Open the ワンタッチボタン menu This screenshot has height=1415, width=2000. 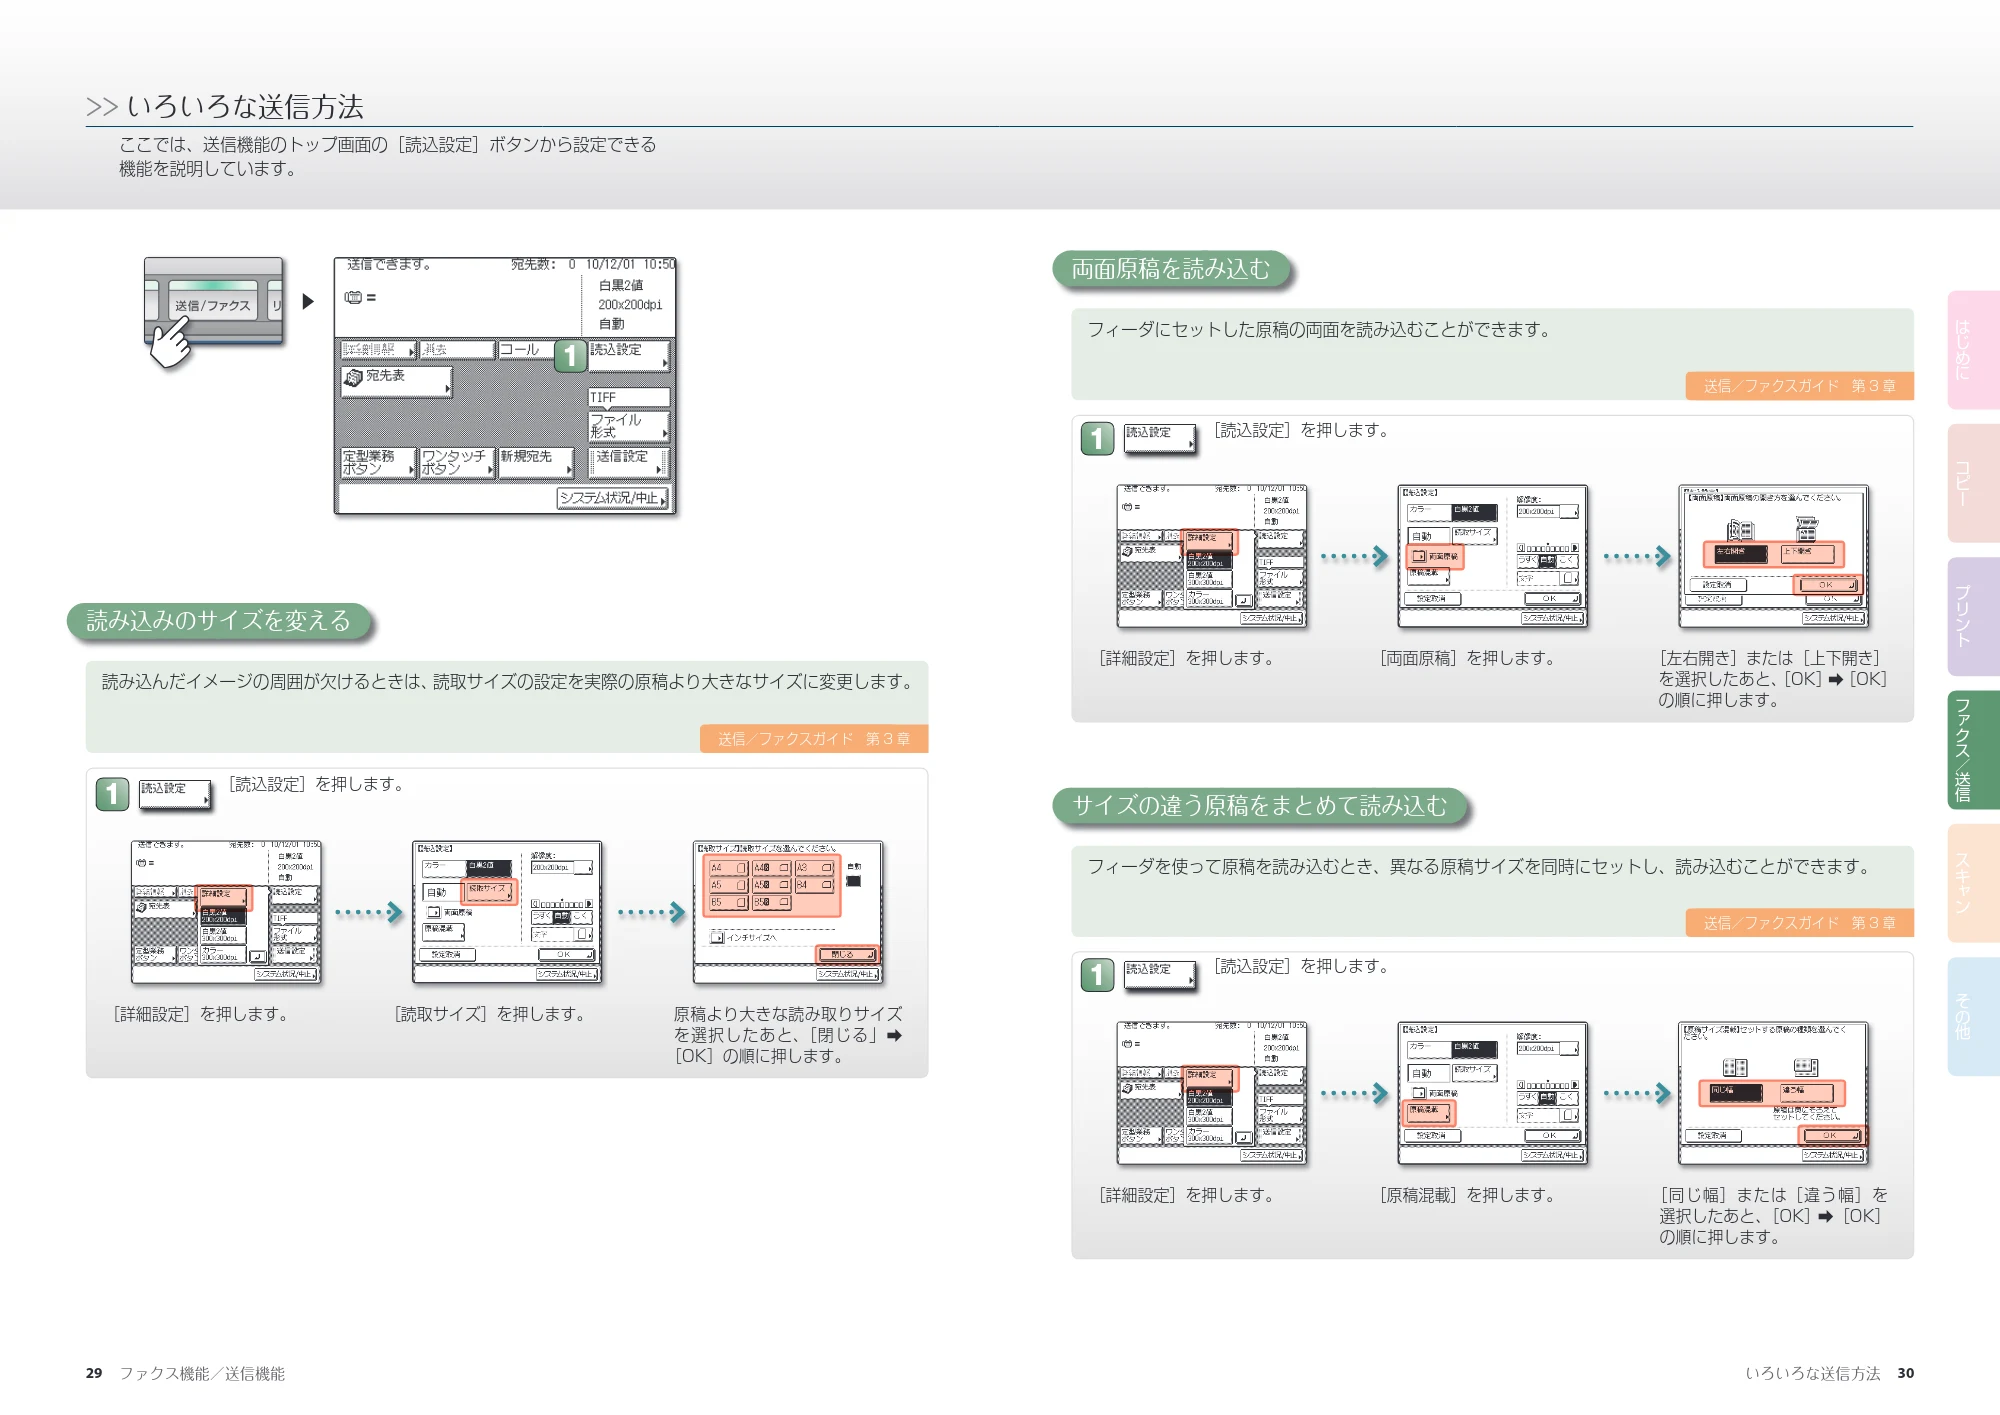point(458,463)
